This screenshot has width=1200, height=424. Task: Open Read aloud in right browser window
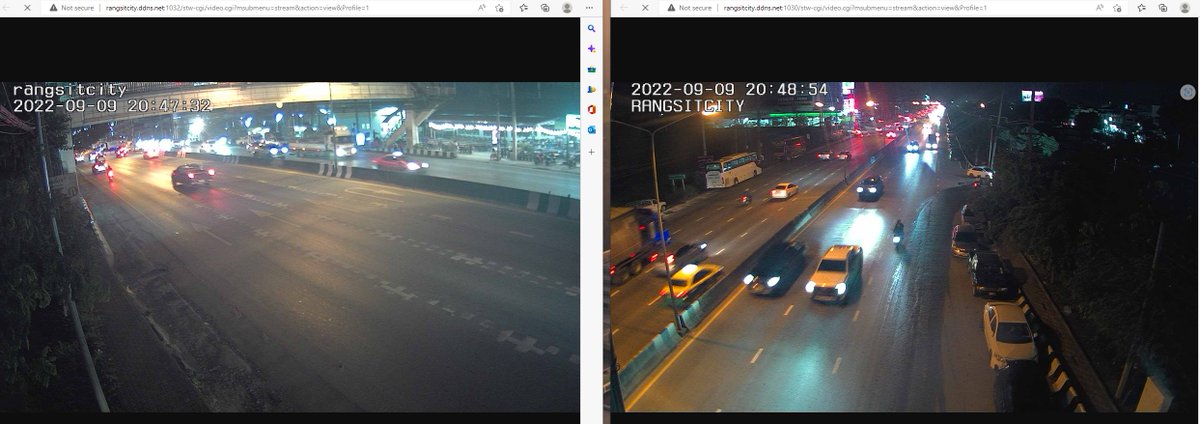point(1101,7)
